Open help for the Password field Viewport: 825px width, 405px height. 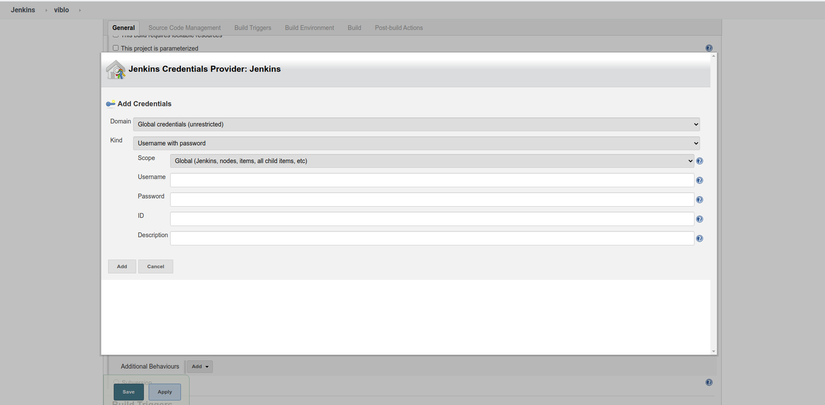[699, 200]
